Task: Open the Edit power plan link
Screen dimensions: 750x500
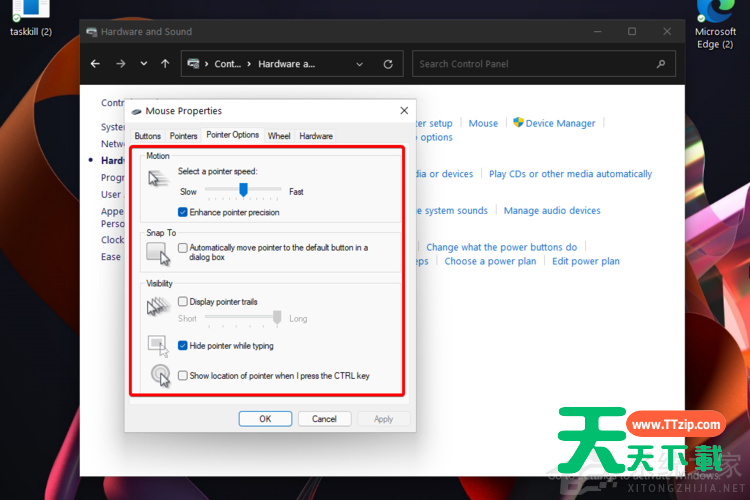Action: coord(585,261)
